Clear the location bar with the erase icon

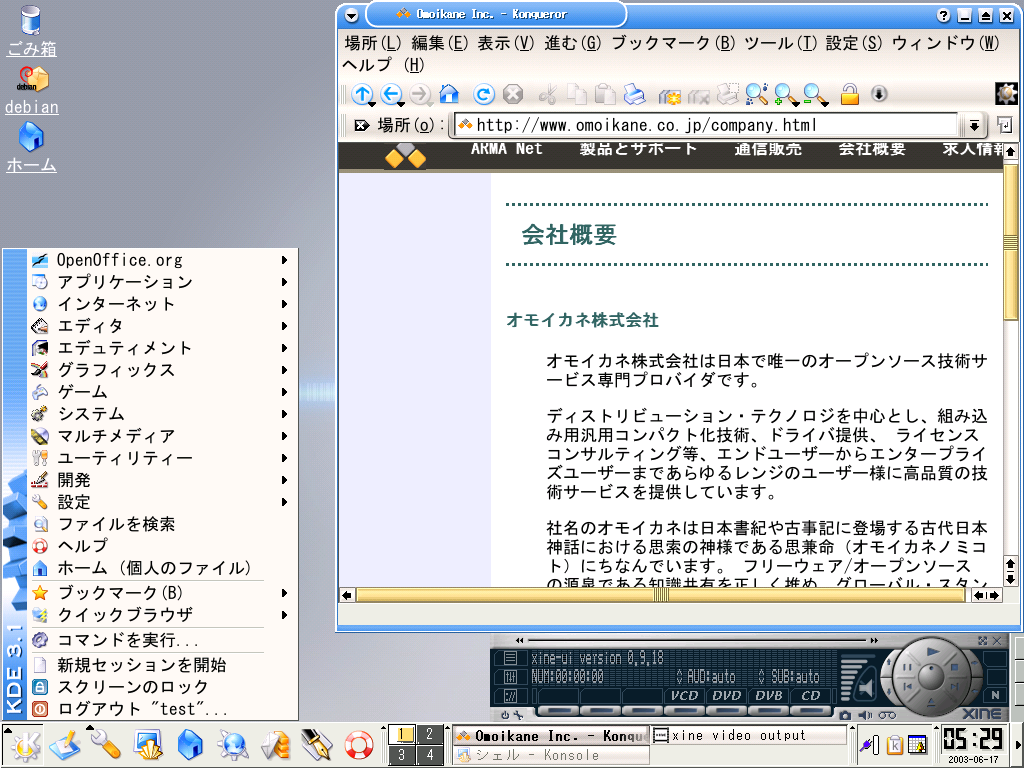361,125
